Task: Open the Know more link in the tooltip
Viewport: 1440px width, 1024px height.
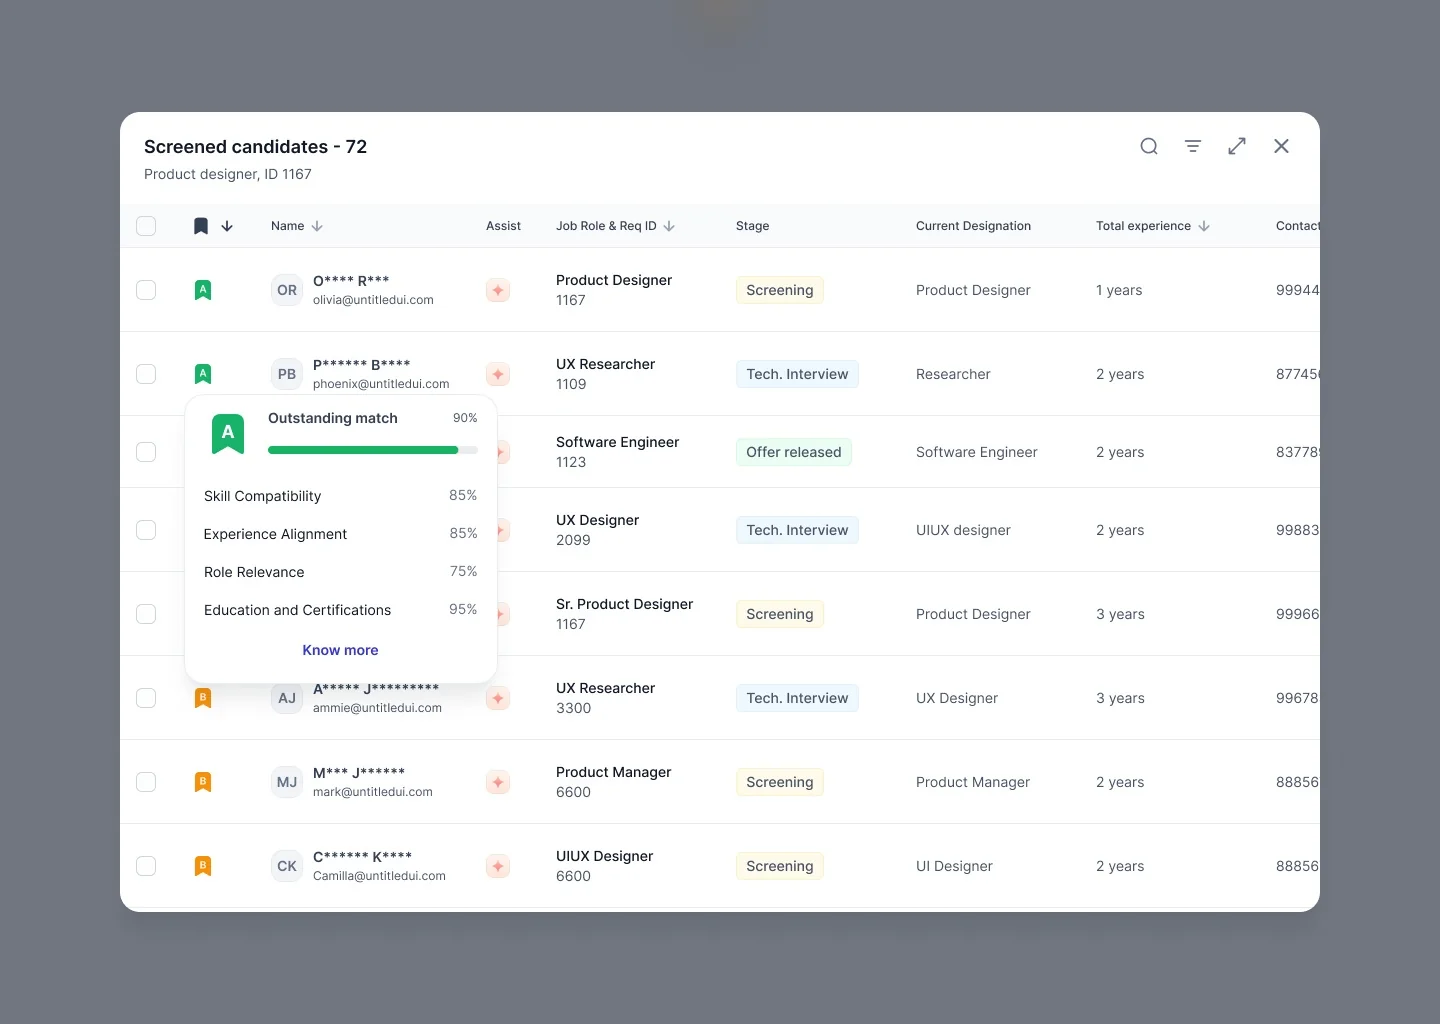Action: point(340,650)
